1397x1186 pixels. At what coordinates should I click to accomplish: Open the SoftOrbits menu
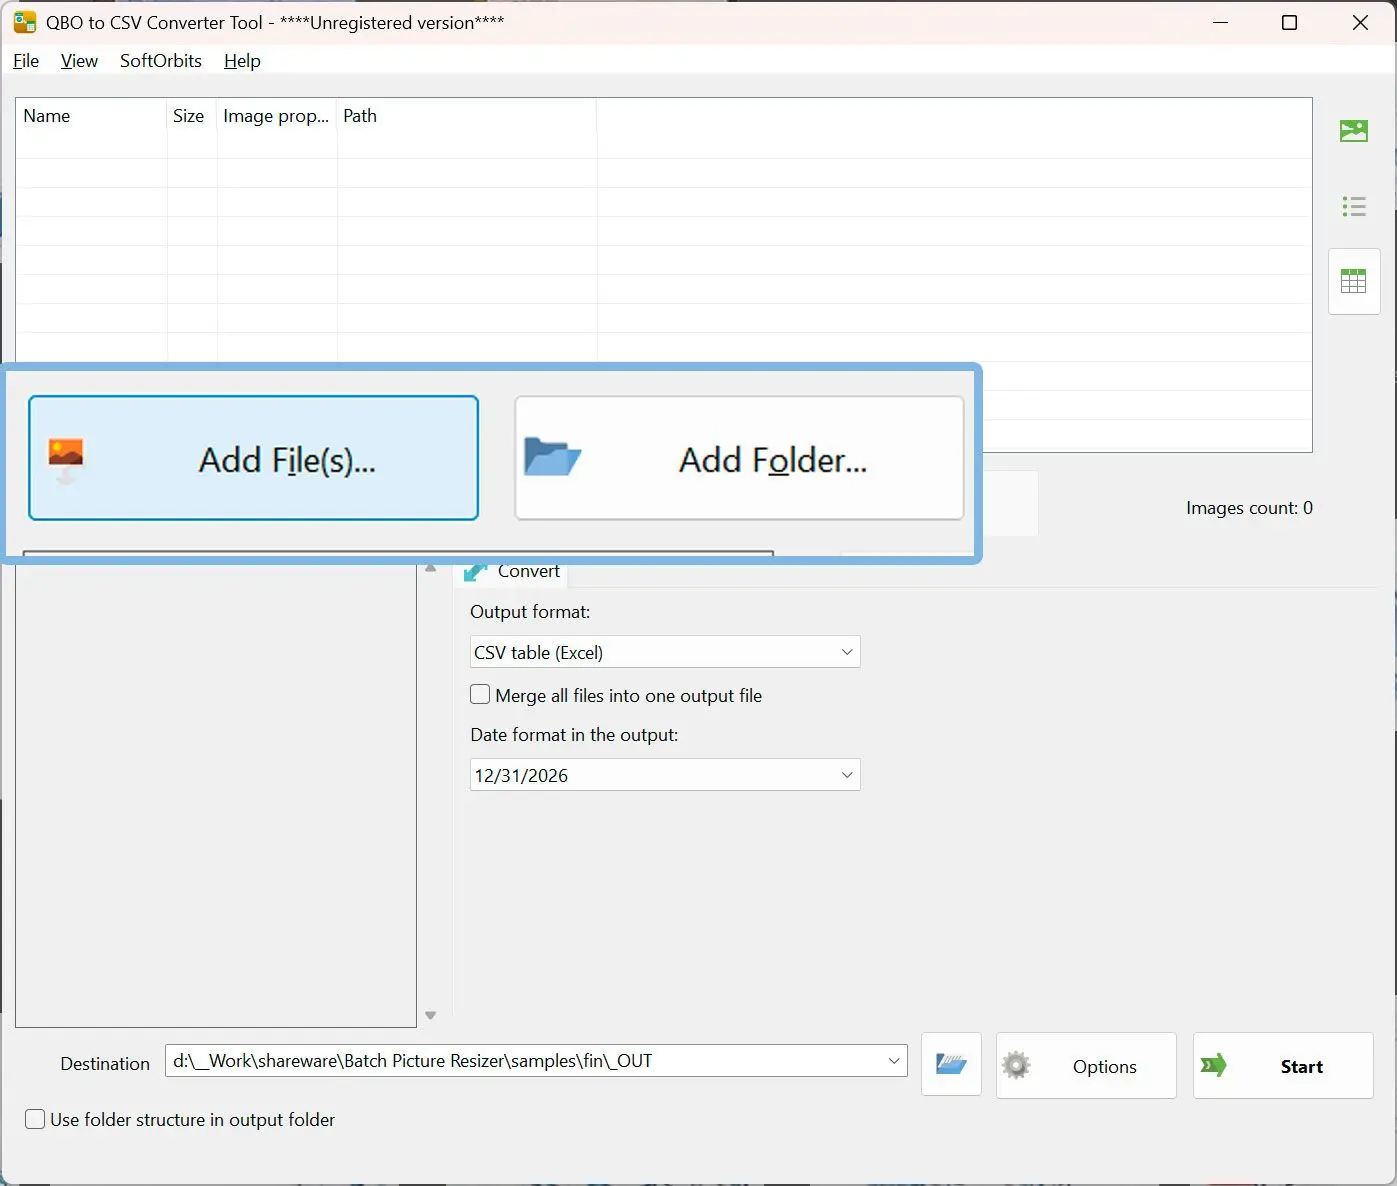[x=161, y=61]
